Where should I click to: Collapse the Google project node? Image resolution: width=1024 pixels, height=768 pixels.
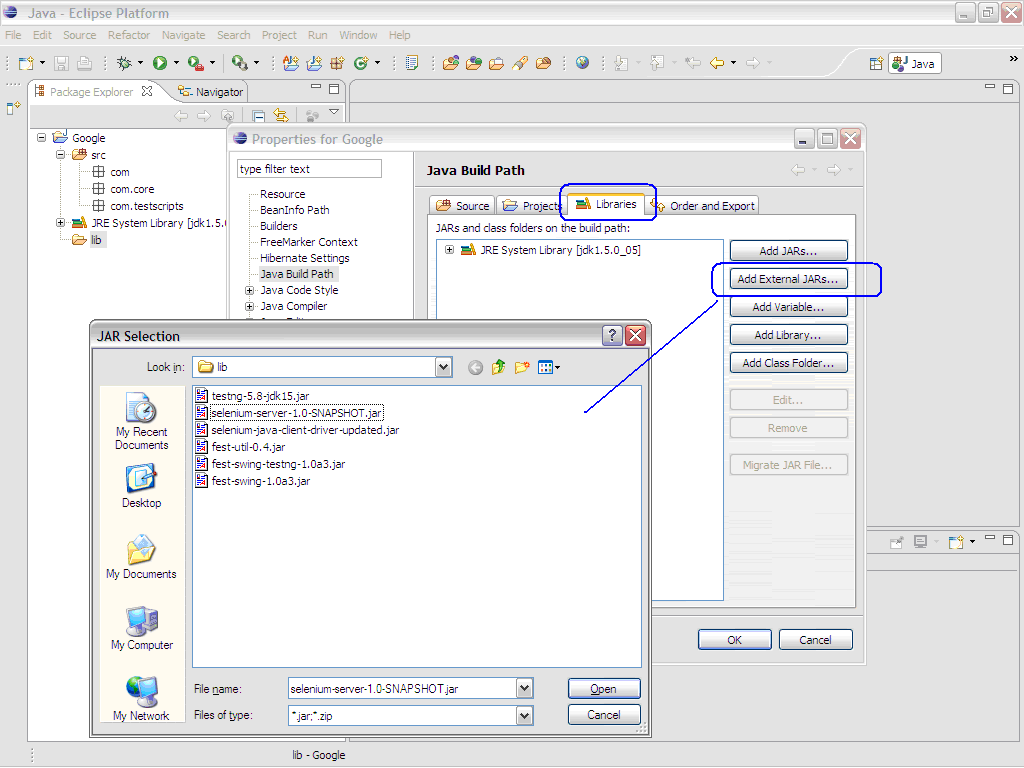pos(42,138)
